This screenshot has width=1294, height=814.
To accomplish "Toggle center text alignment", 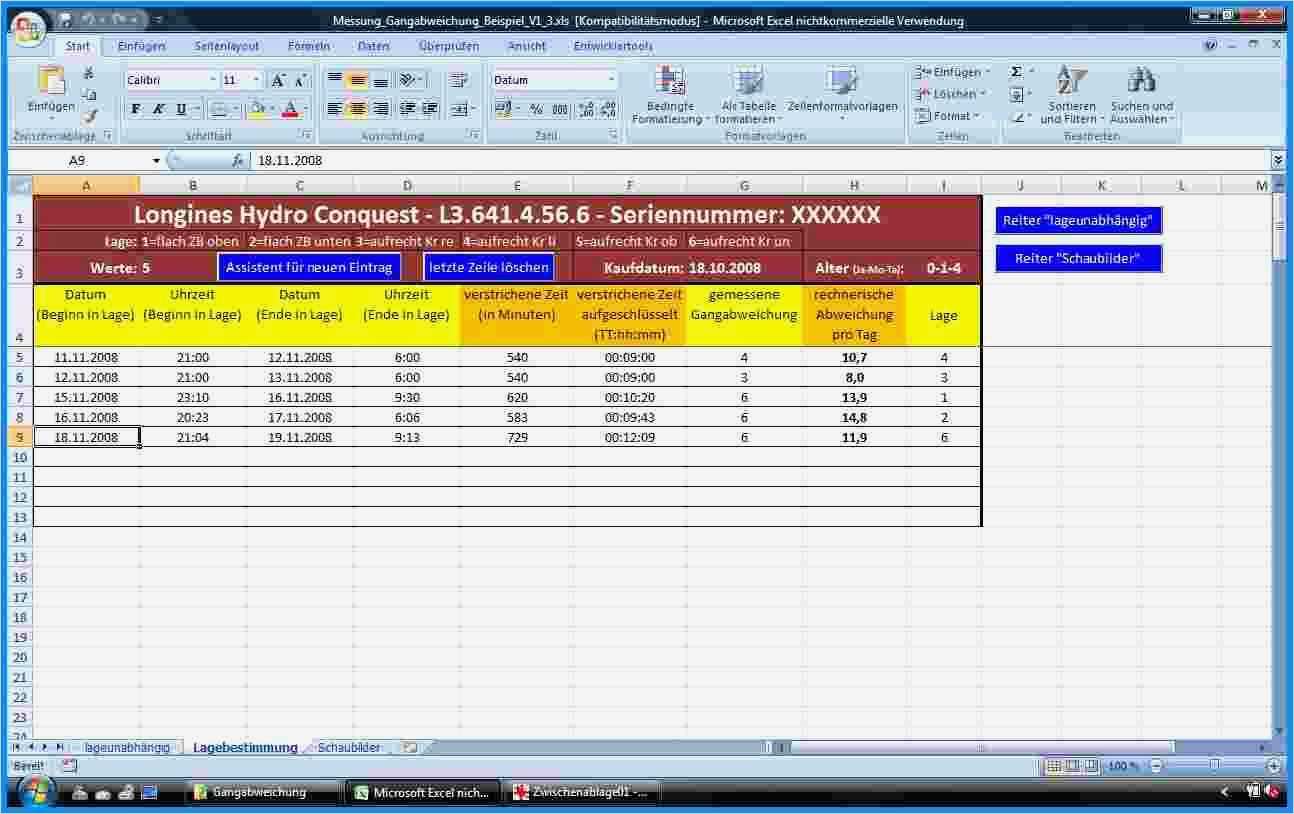I will tap(357, 108).
